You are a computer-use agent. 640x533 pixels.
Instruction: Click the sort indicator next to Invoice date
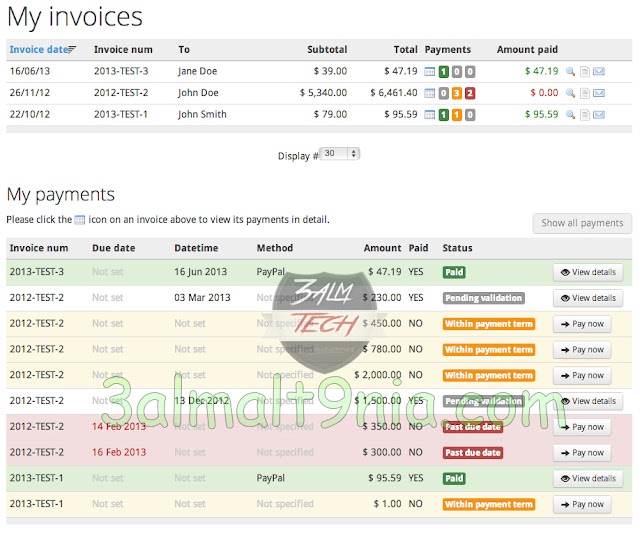click(72, 49)
